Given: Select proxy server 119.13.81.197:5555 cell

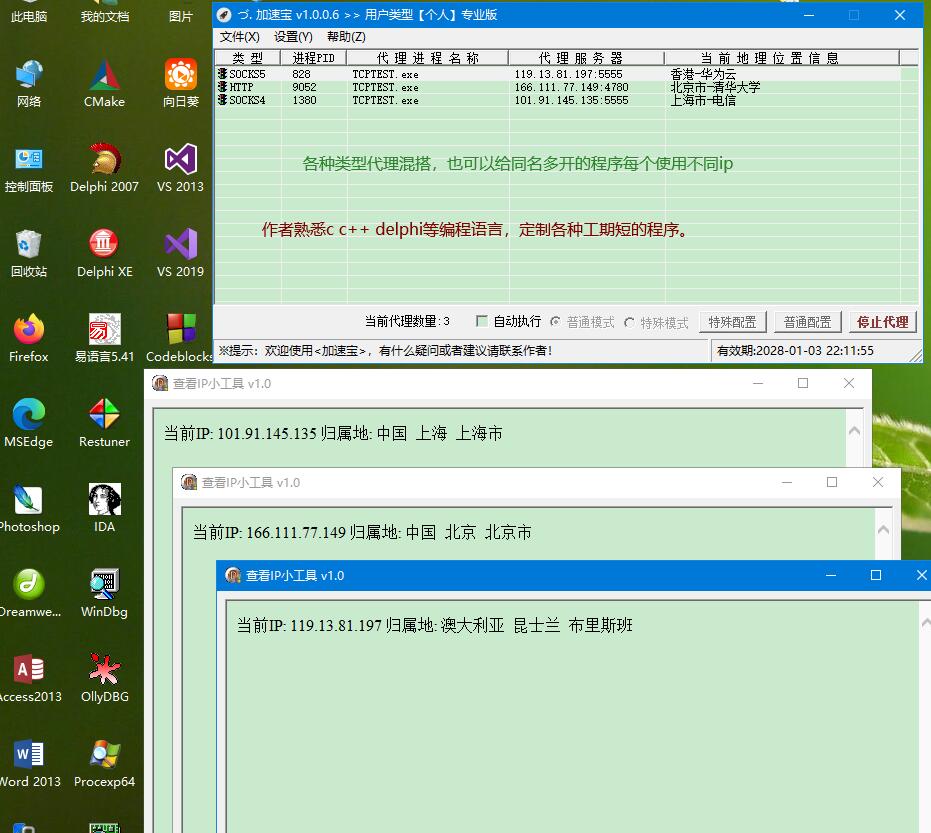Looking at the screenshot, I should (x=568, y=74).
